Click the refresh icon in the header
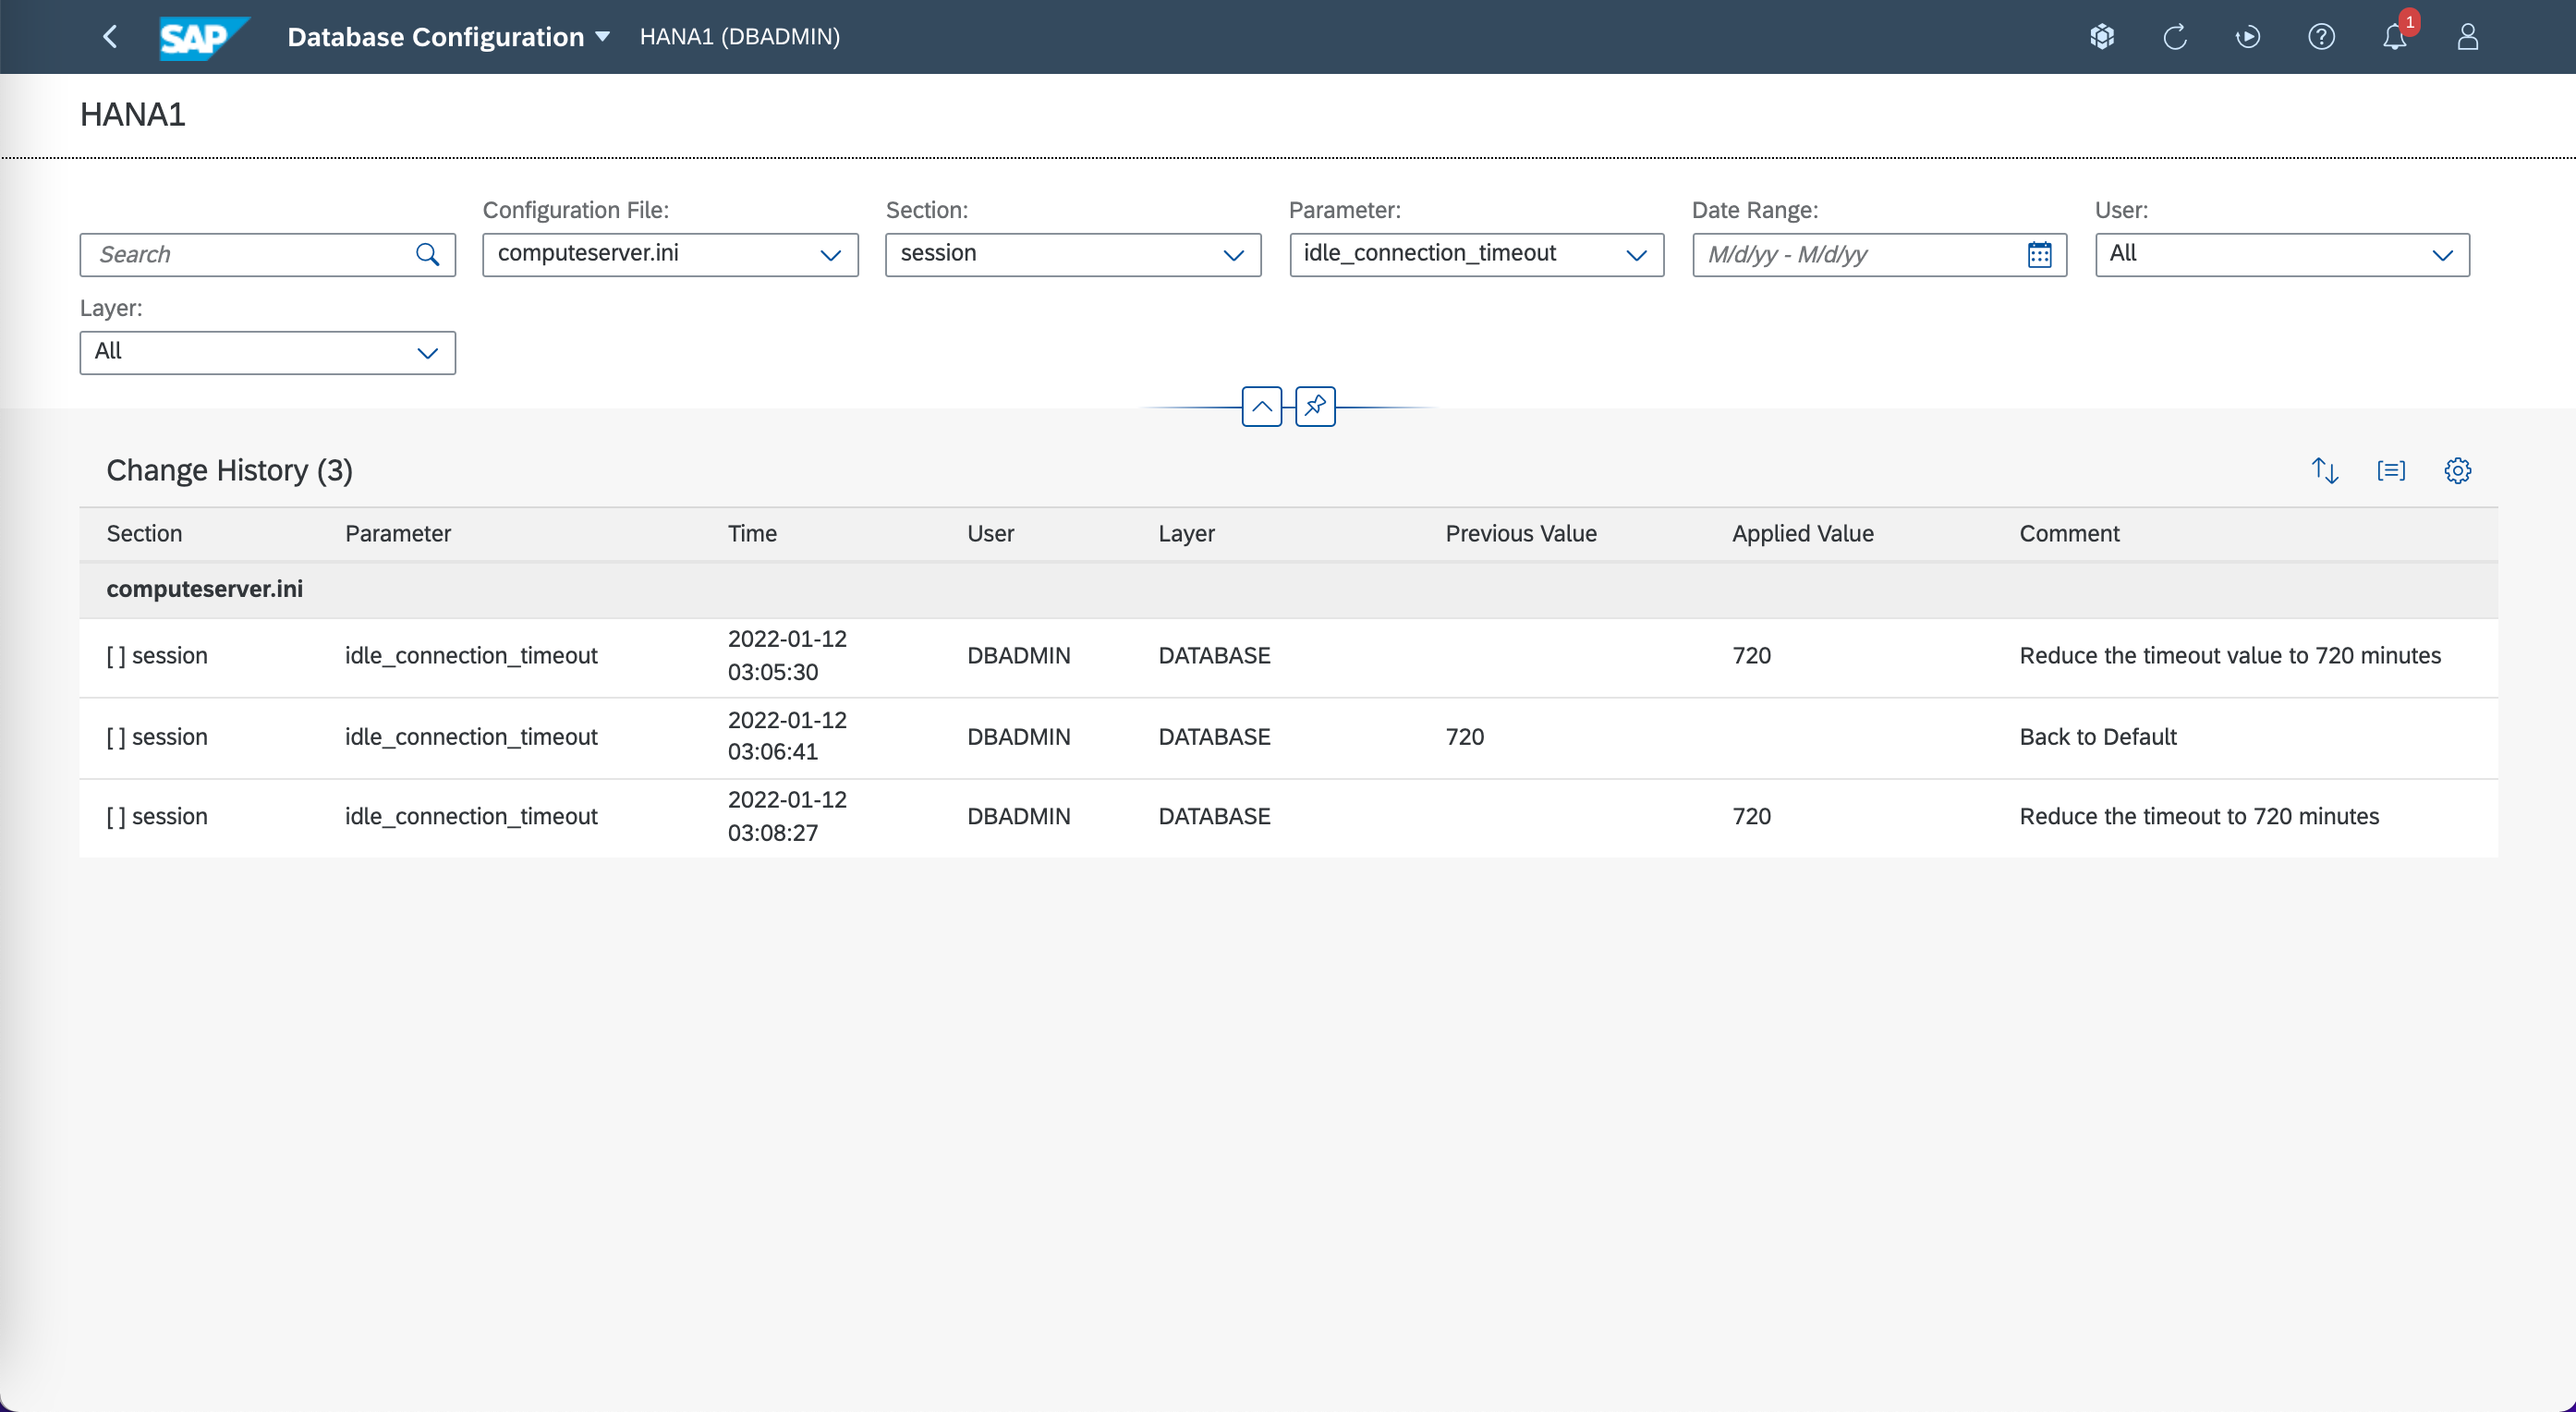The image size is (2576, 1412). pyautogui.click(x=2175, y=37)
